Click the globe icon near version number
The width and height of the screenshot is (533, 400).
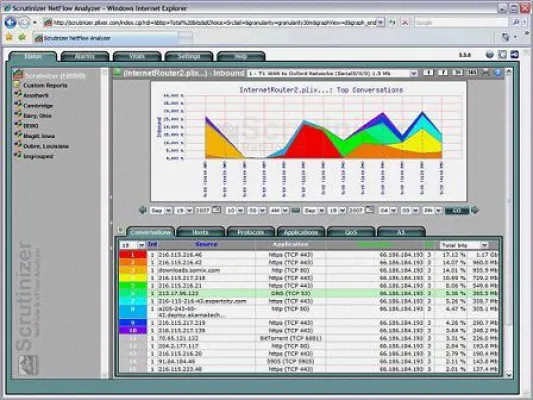tap(489, 54)
